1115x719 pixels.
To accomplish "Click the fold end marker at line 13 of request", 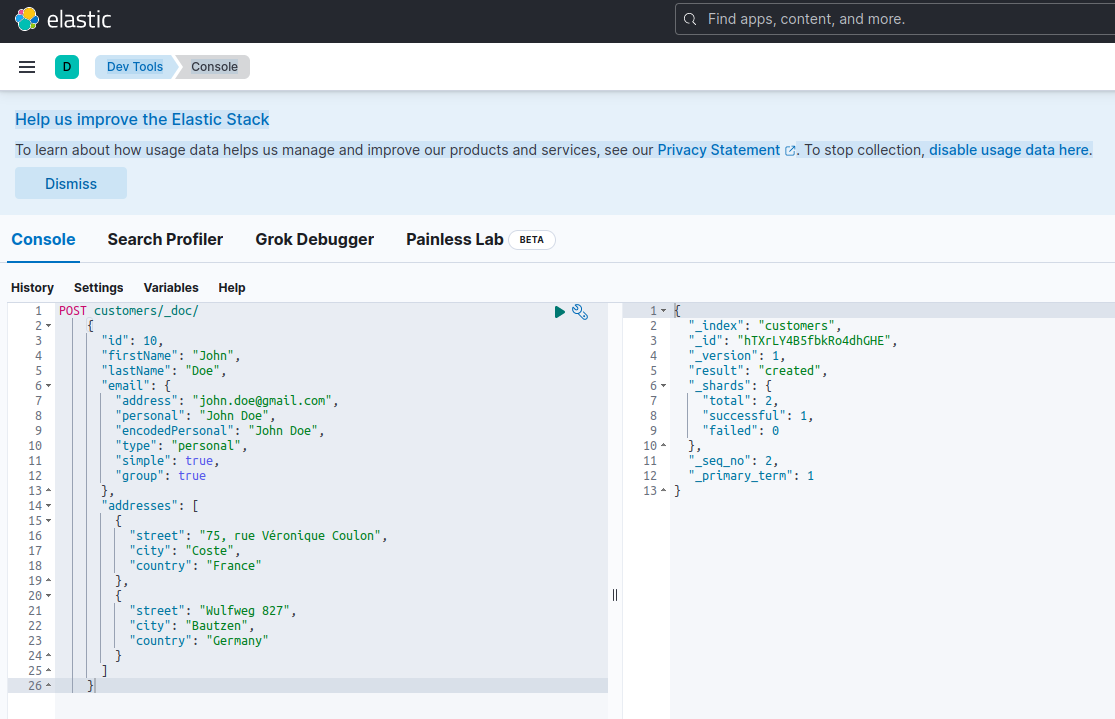I will (x=48, y=491).
